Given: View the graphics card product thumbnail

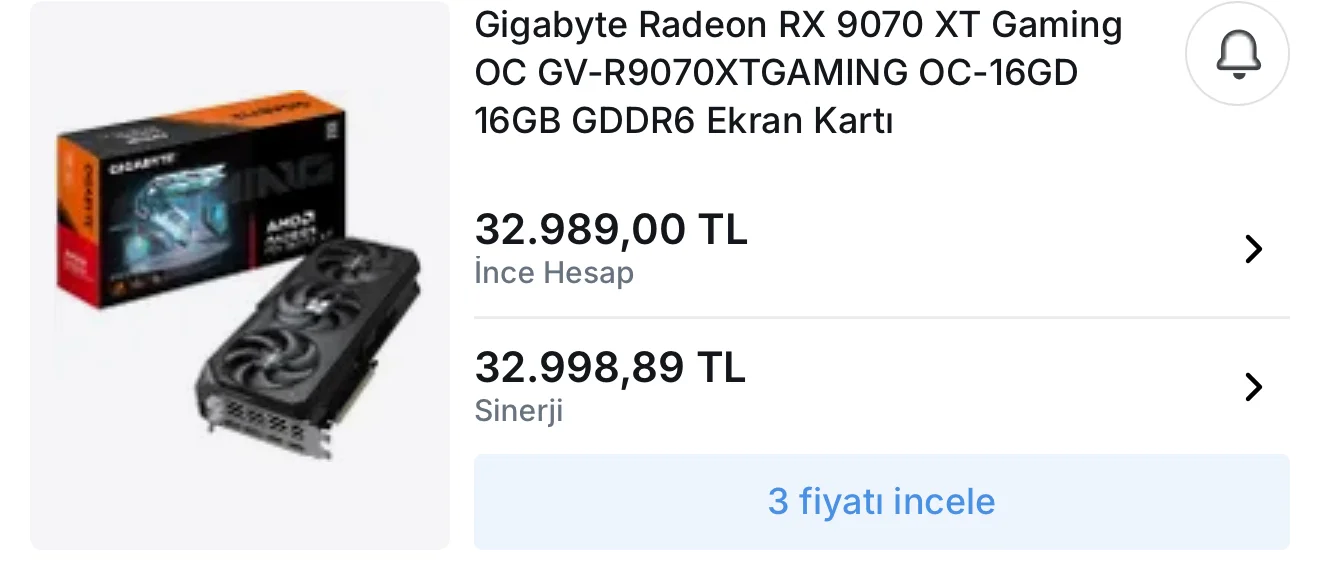Looking at the screenshot, I should 240,275.
